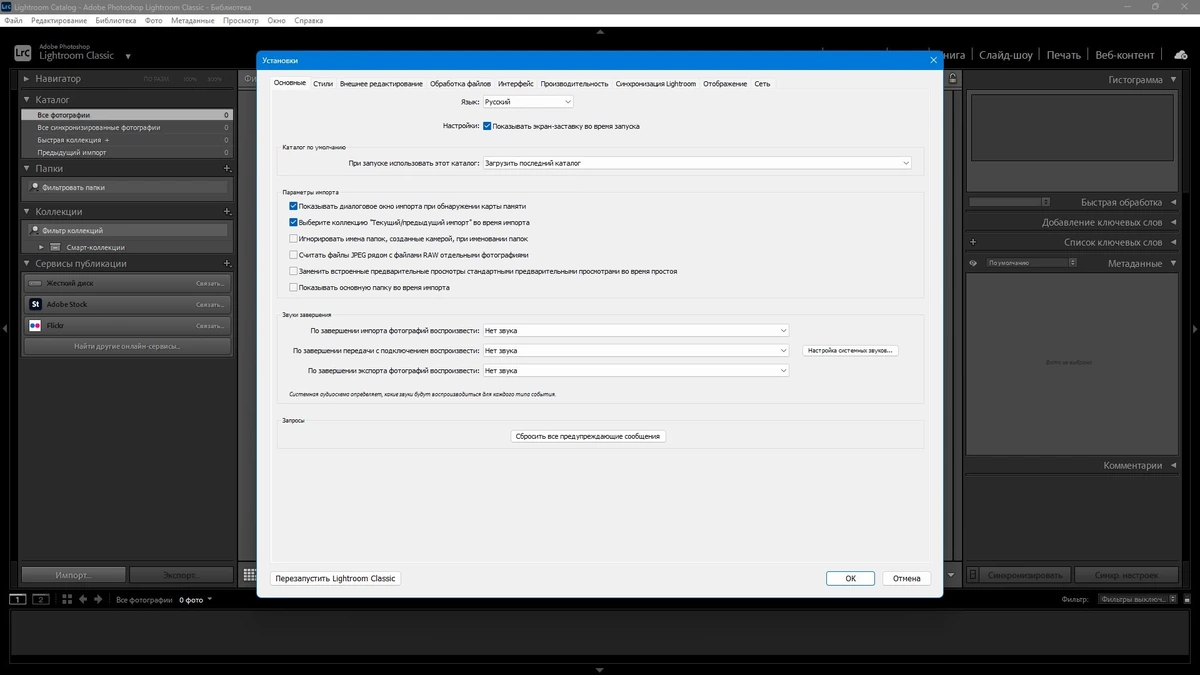The image size is (1200, 675).
Task: Select second window display icon 2
Action: [x=41, y=599]
